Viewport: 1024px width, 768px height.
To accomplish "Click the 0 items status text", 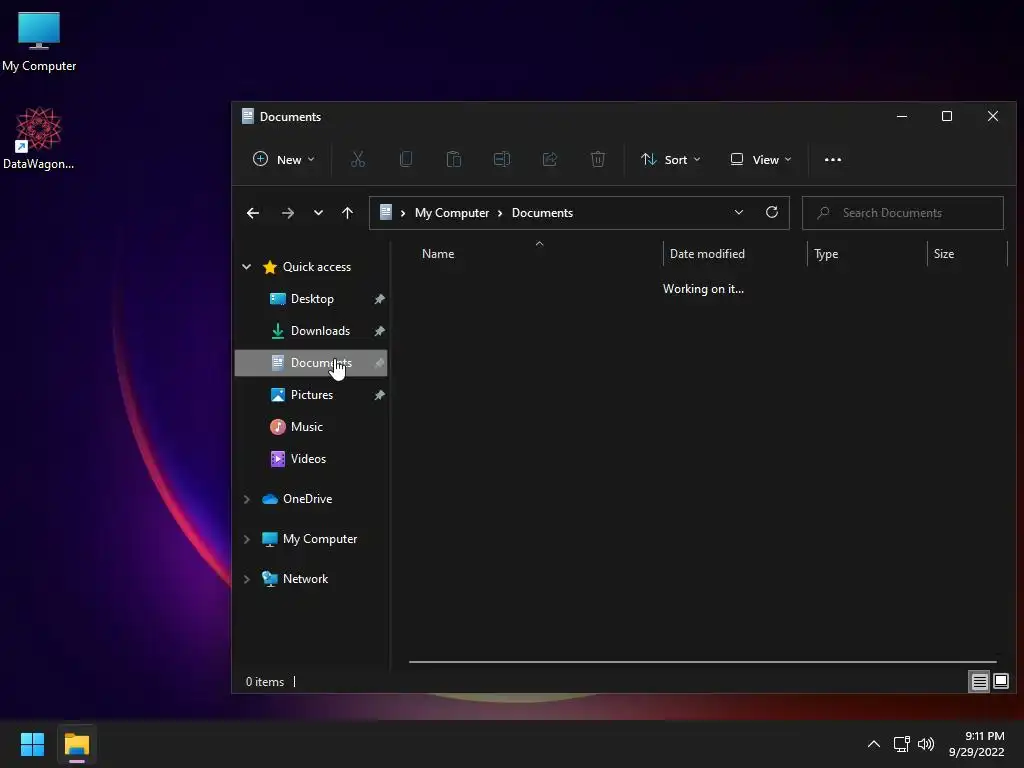I will pos(264,682).
